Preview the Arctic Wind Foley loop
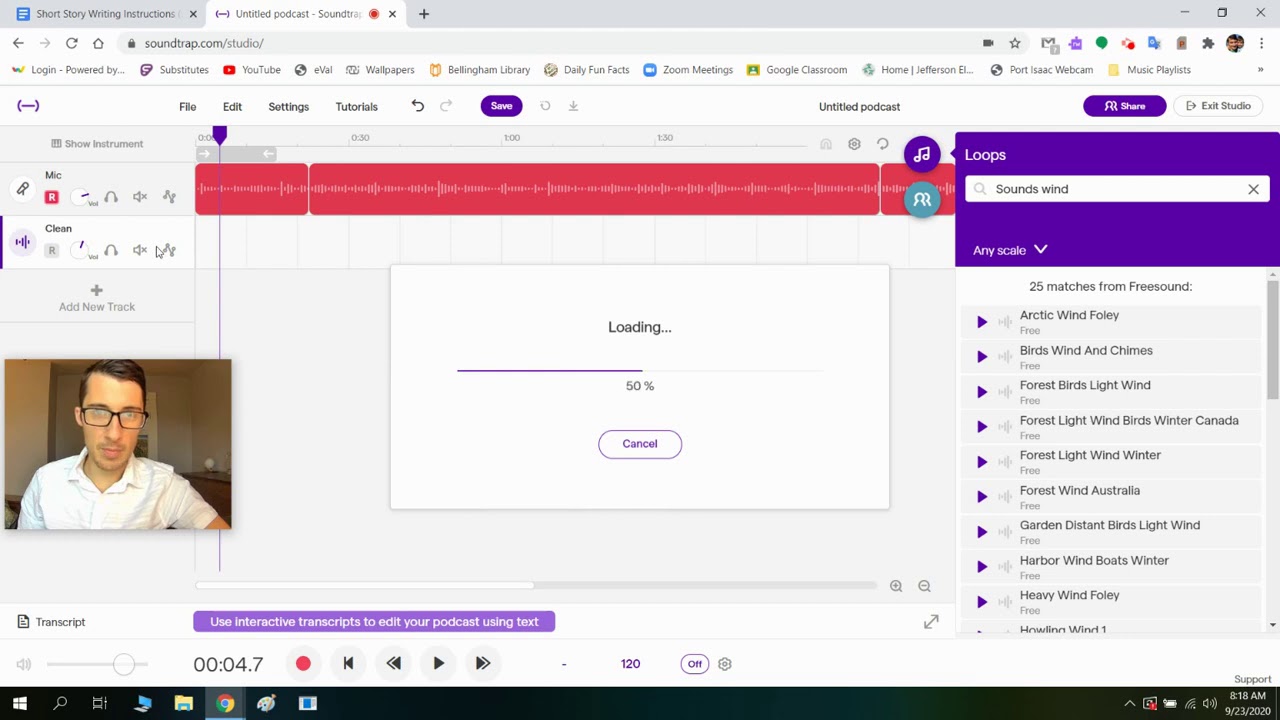Viewport: 1280px width, 720px height. tap(981, 322)
